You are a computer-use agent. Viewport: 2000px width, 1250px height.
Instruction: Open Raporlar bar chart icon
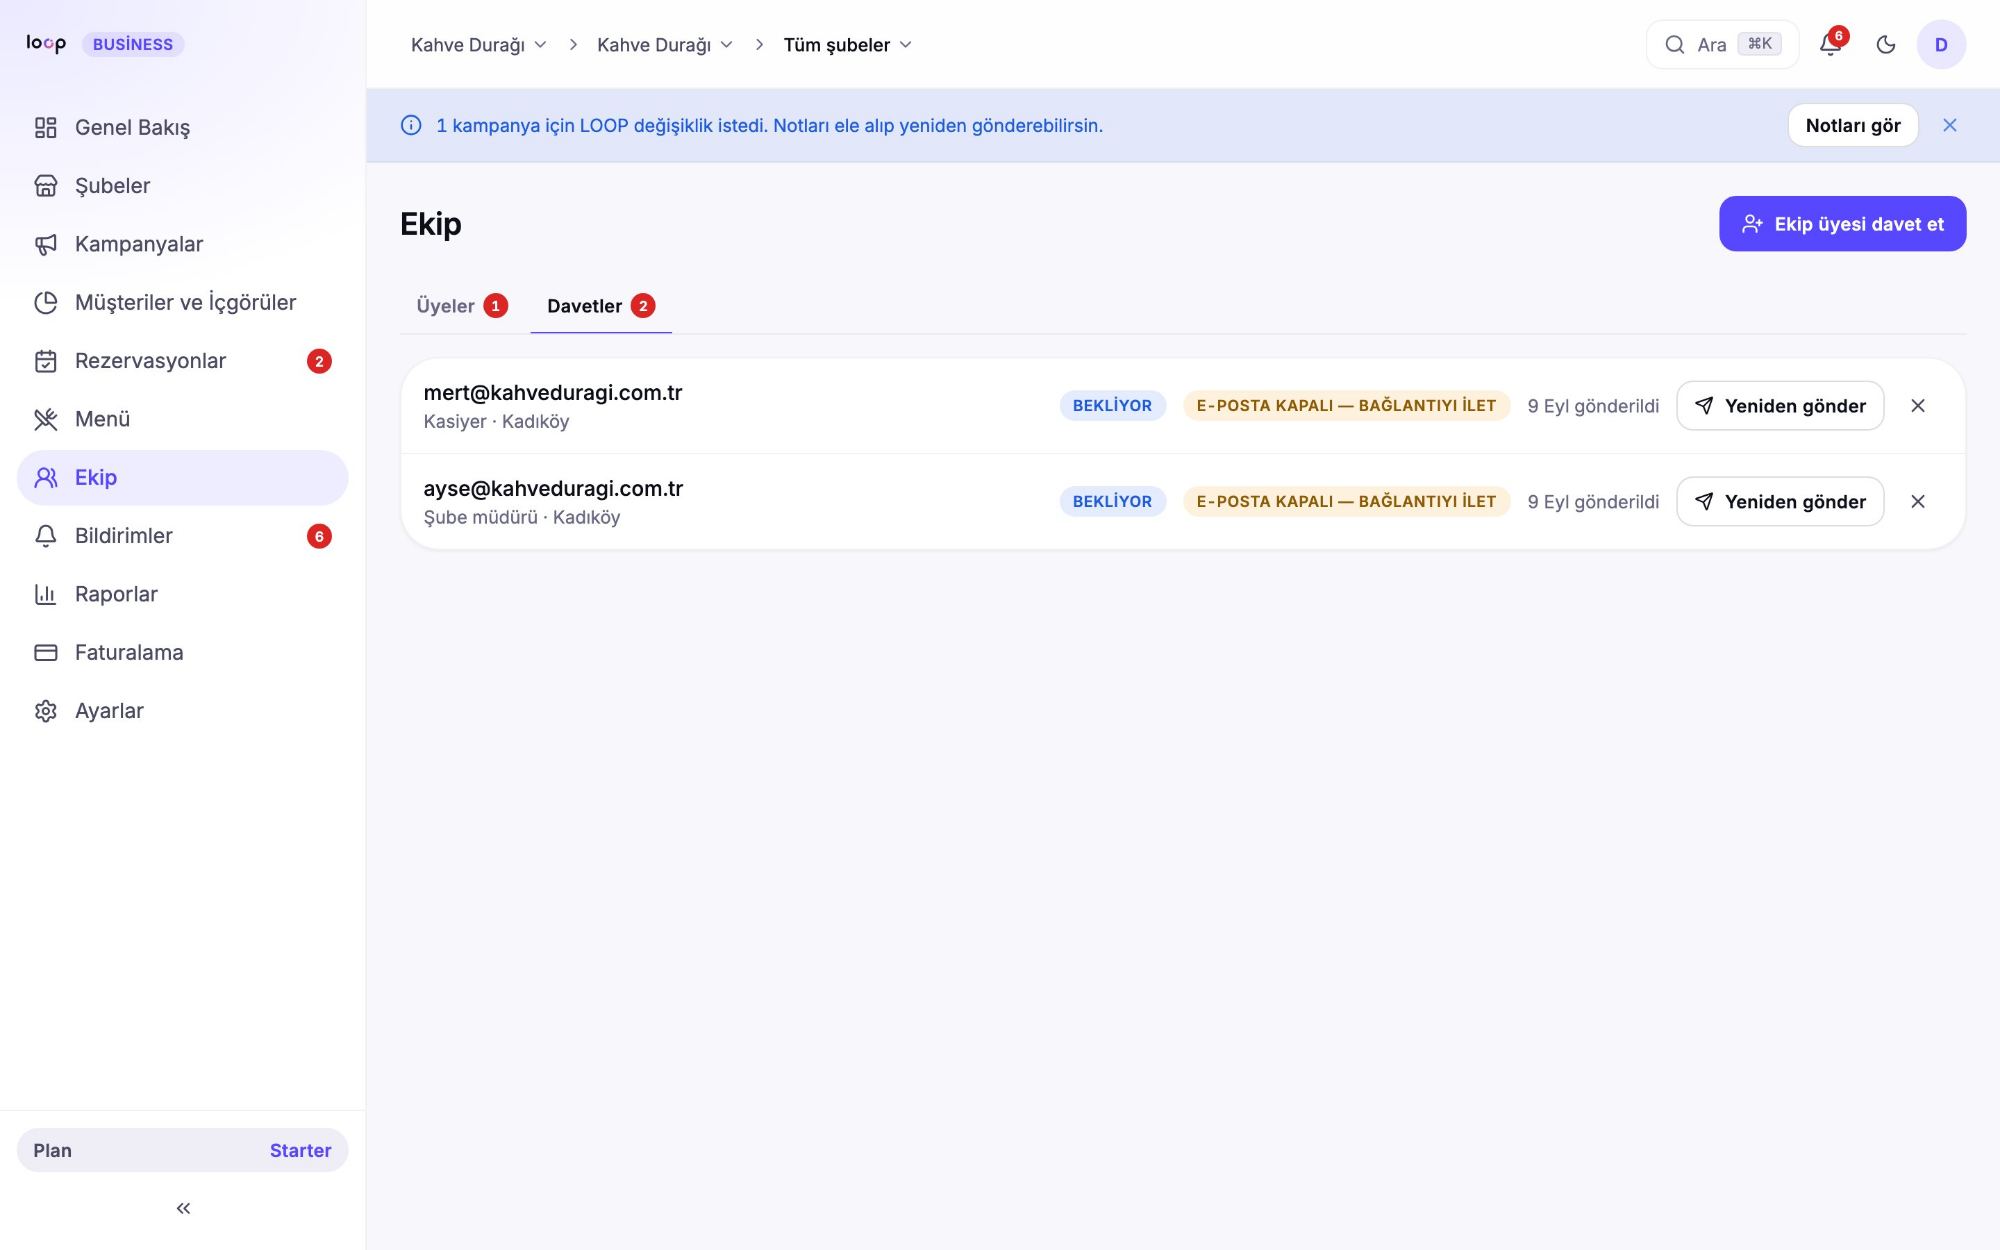46,594
